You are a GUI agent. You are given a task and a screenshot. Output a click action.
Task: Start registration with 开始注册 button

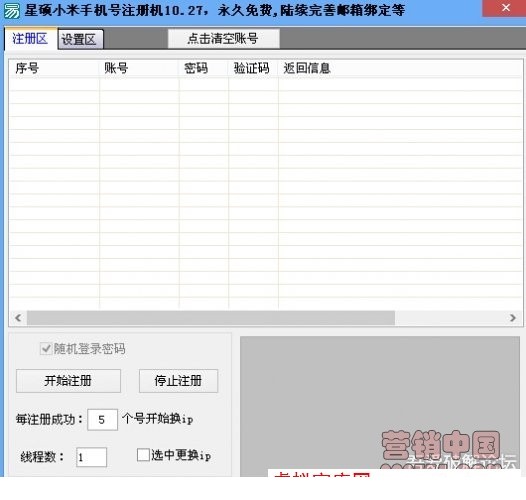click(68, 381)
